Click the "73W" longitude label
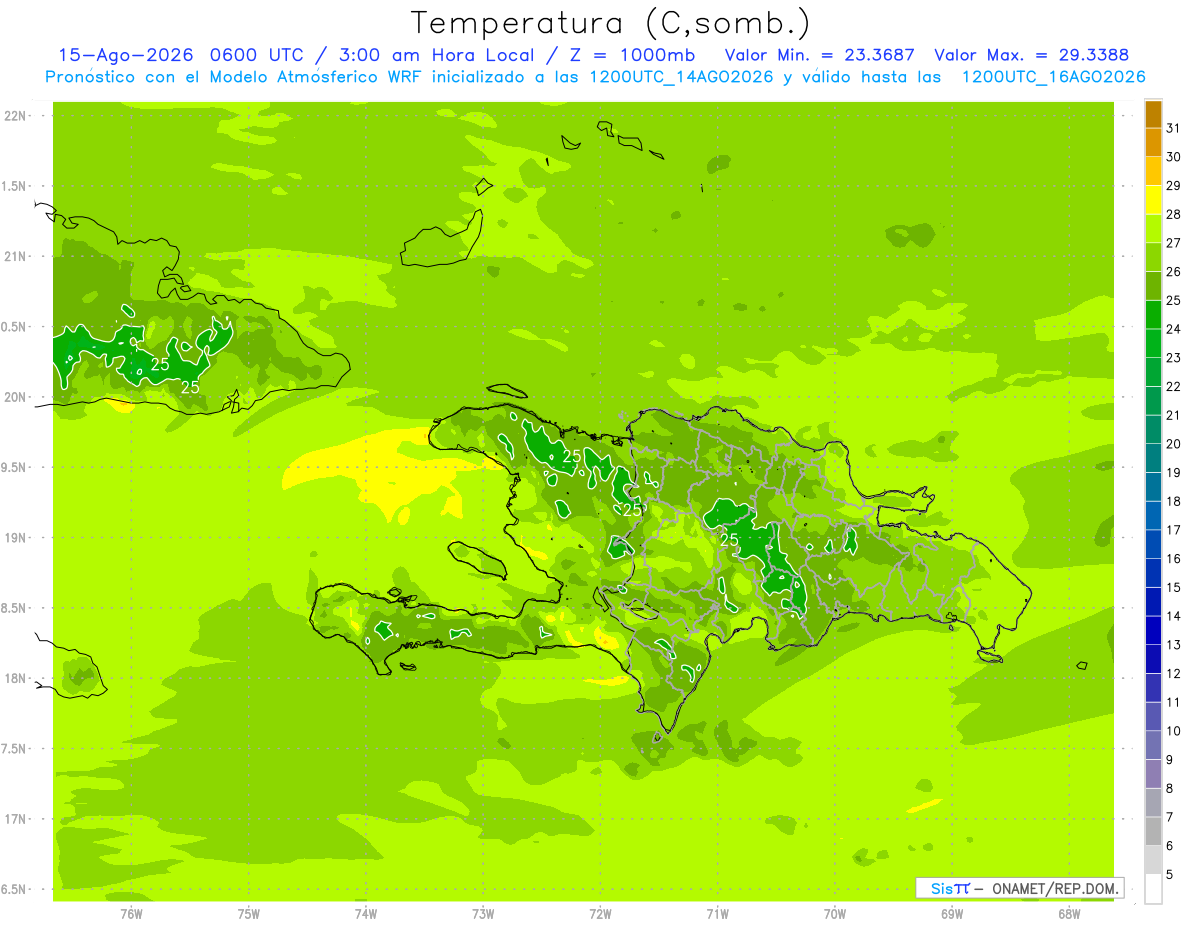Image resolution: width=1200 pixels, height=927 pixels. (483, 914)
